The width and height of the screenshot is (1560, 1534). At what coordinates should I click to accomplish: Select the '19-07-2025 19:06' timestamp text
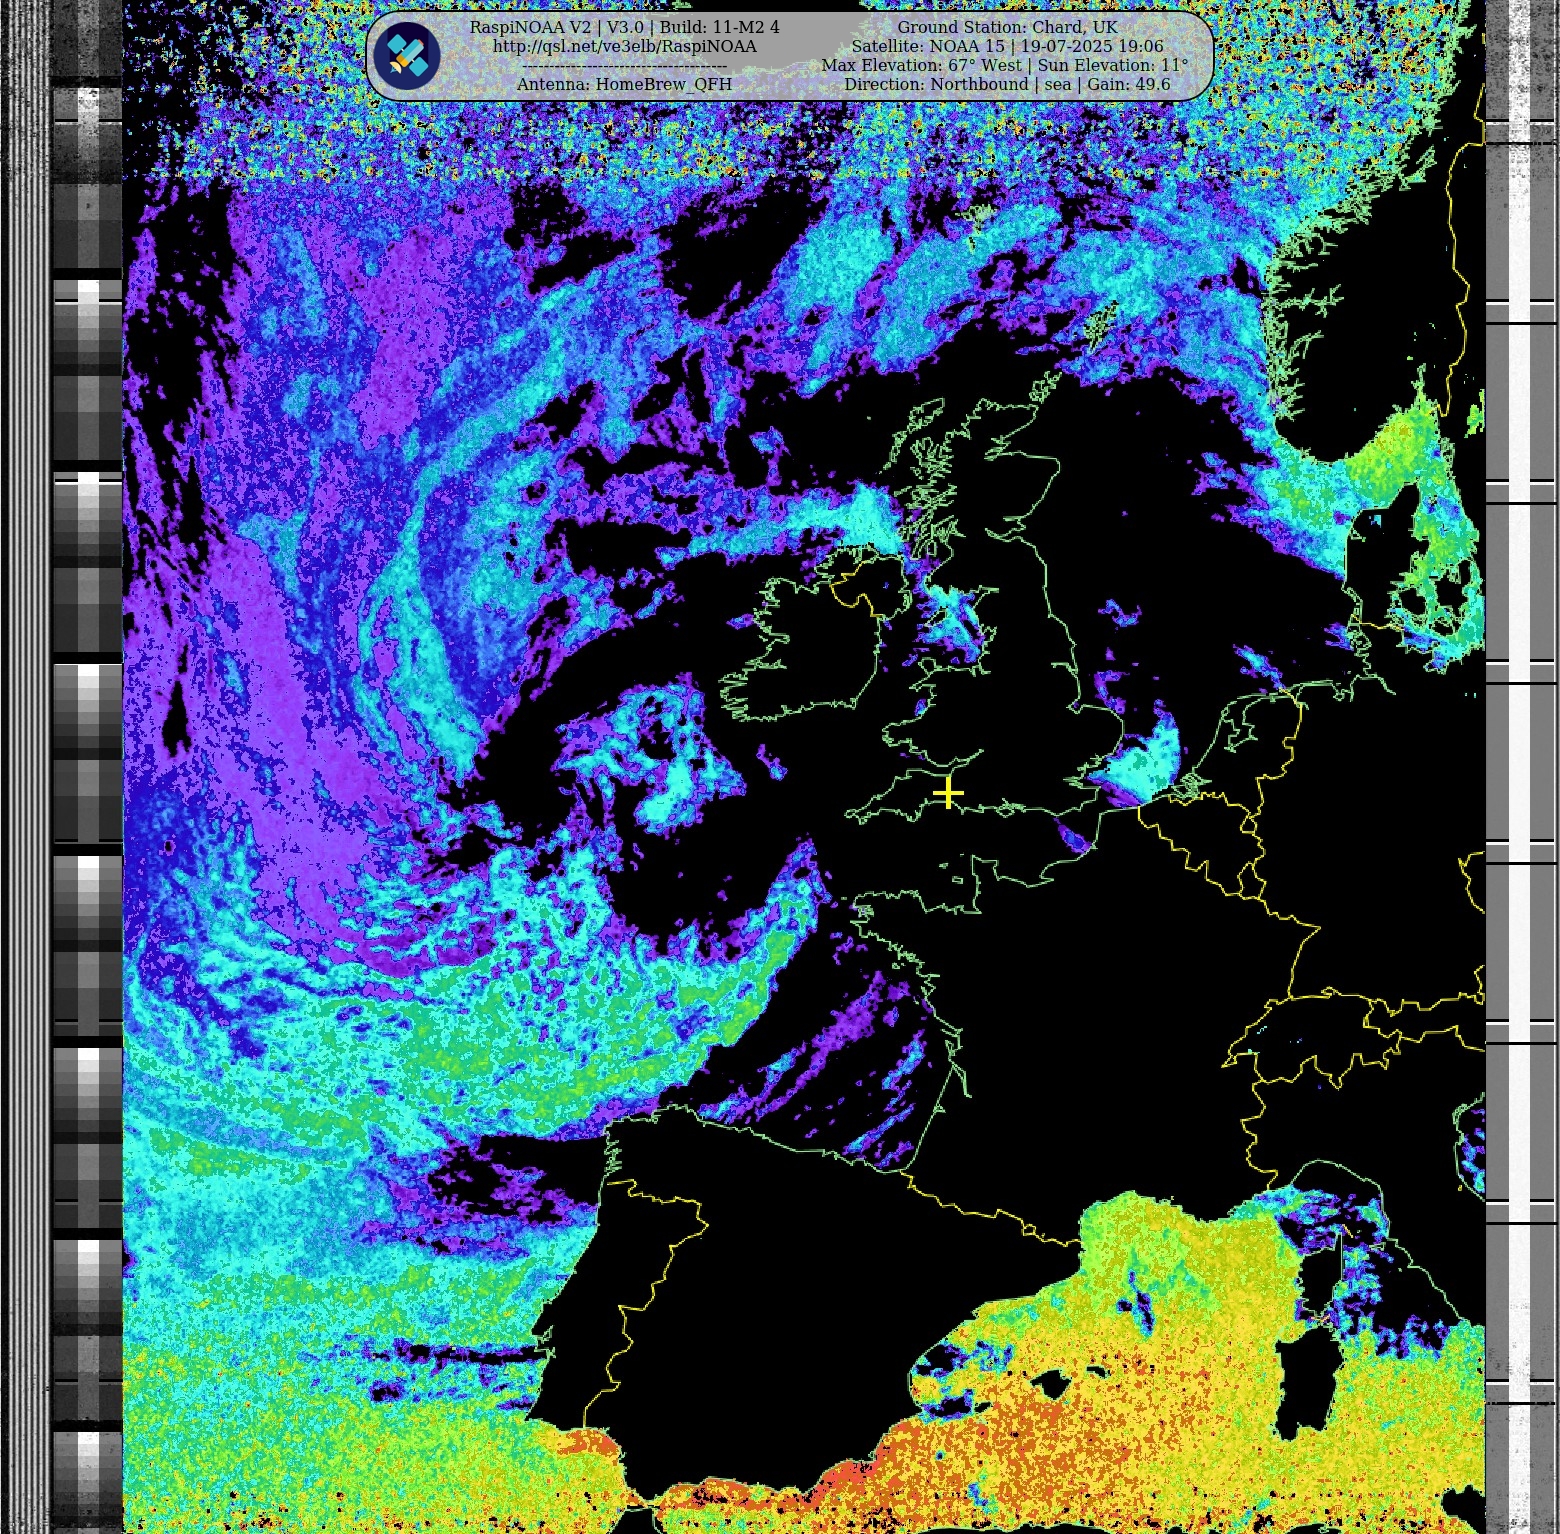pos(1092,47)
